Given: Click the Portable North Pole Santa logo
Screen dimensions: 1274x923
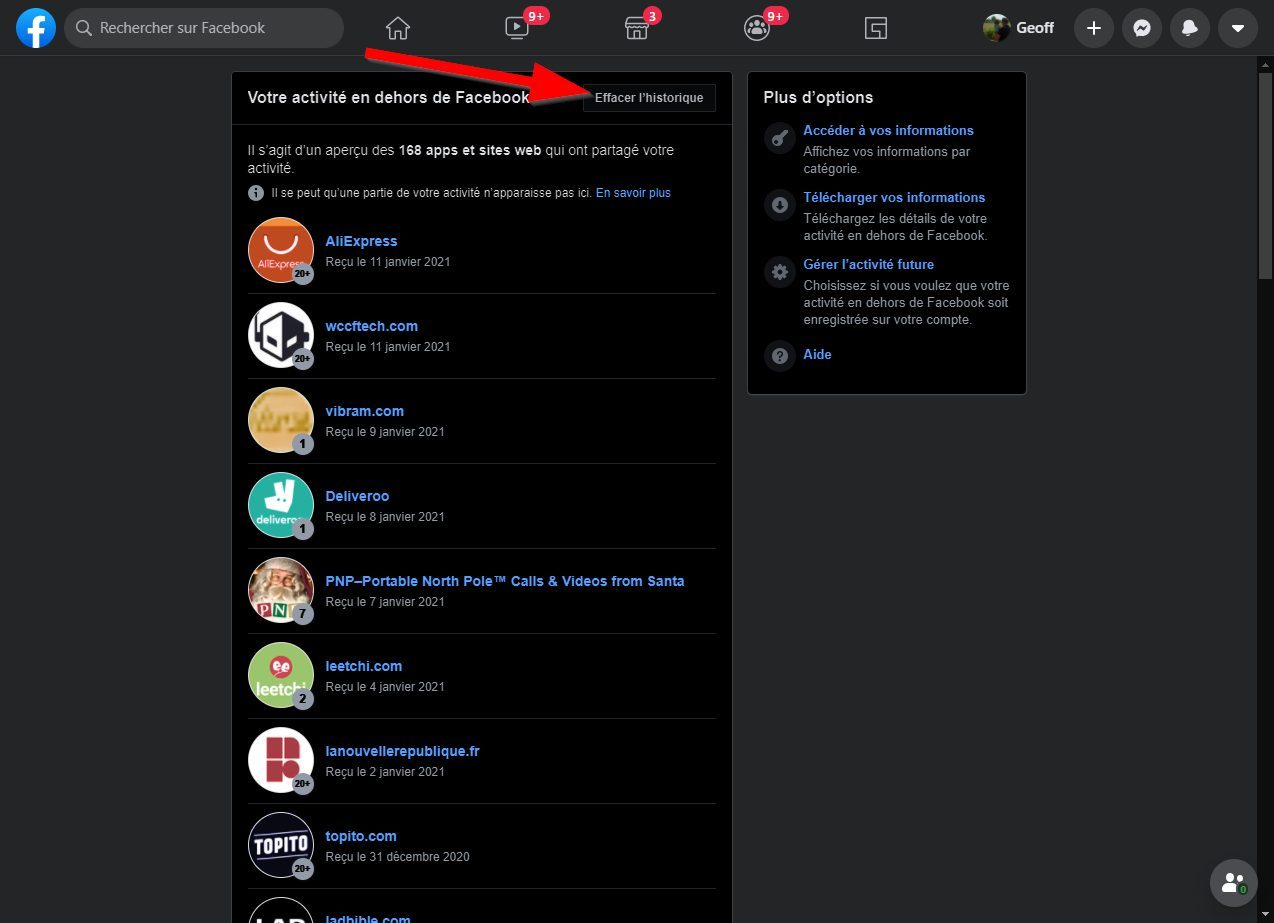Looking at the screenshot, I should tap(281, 590).
